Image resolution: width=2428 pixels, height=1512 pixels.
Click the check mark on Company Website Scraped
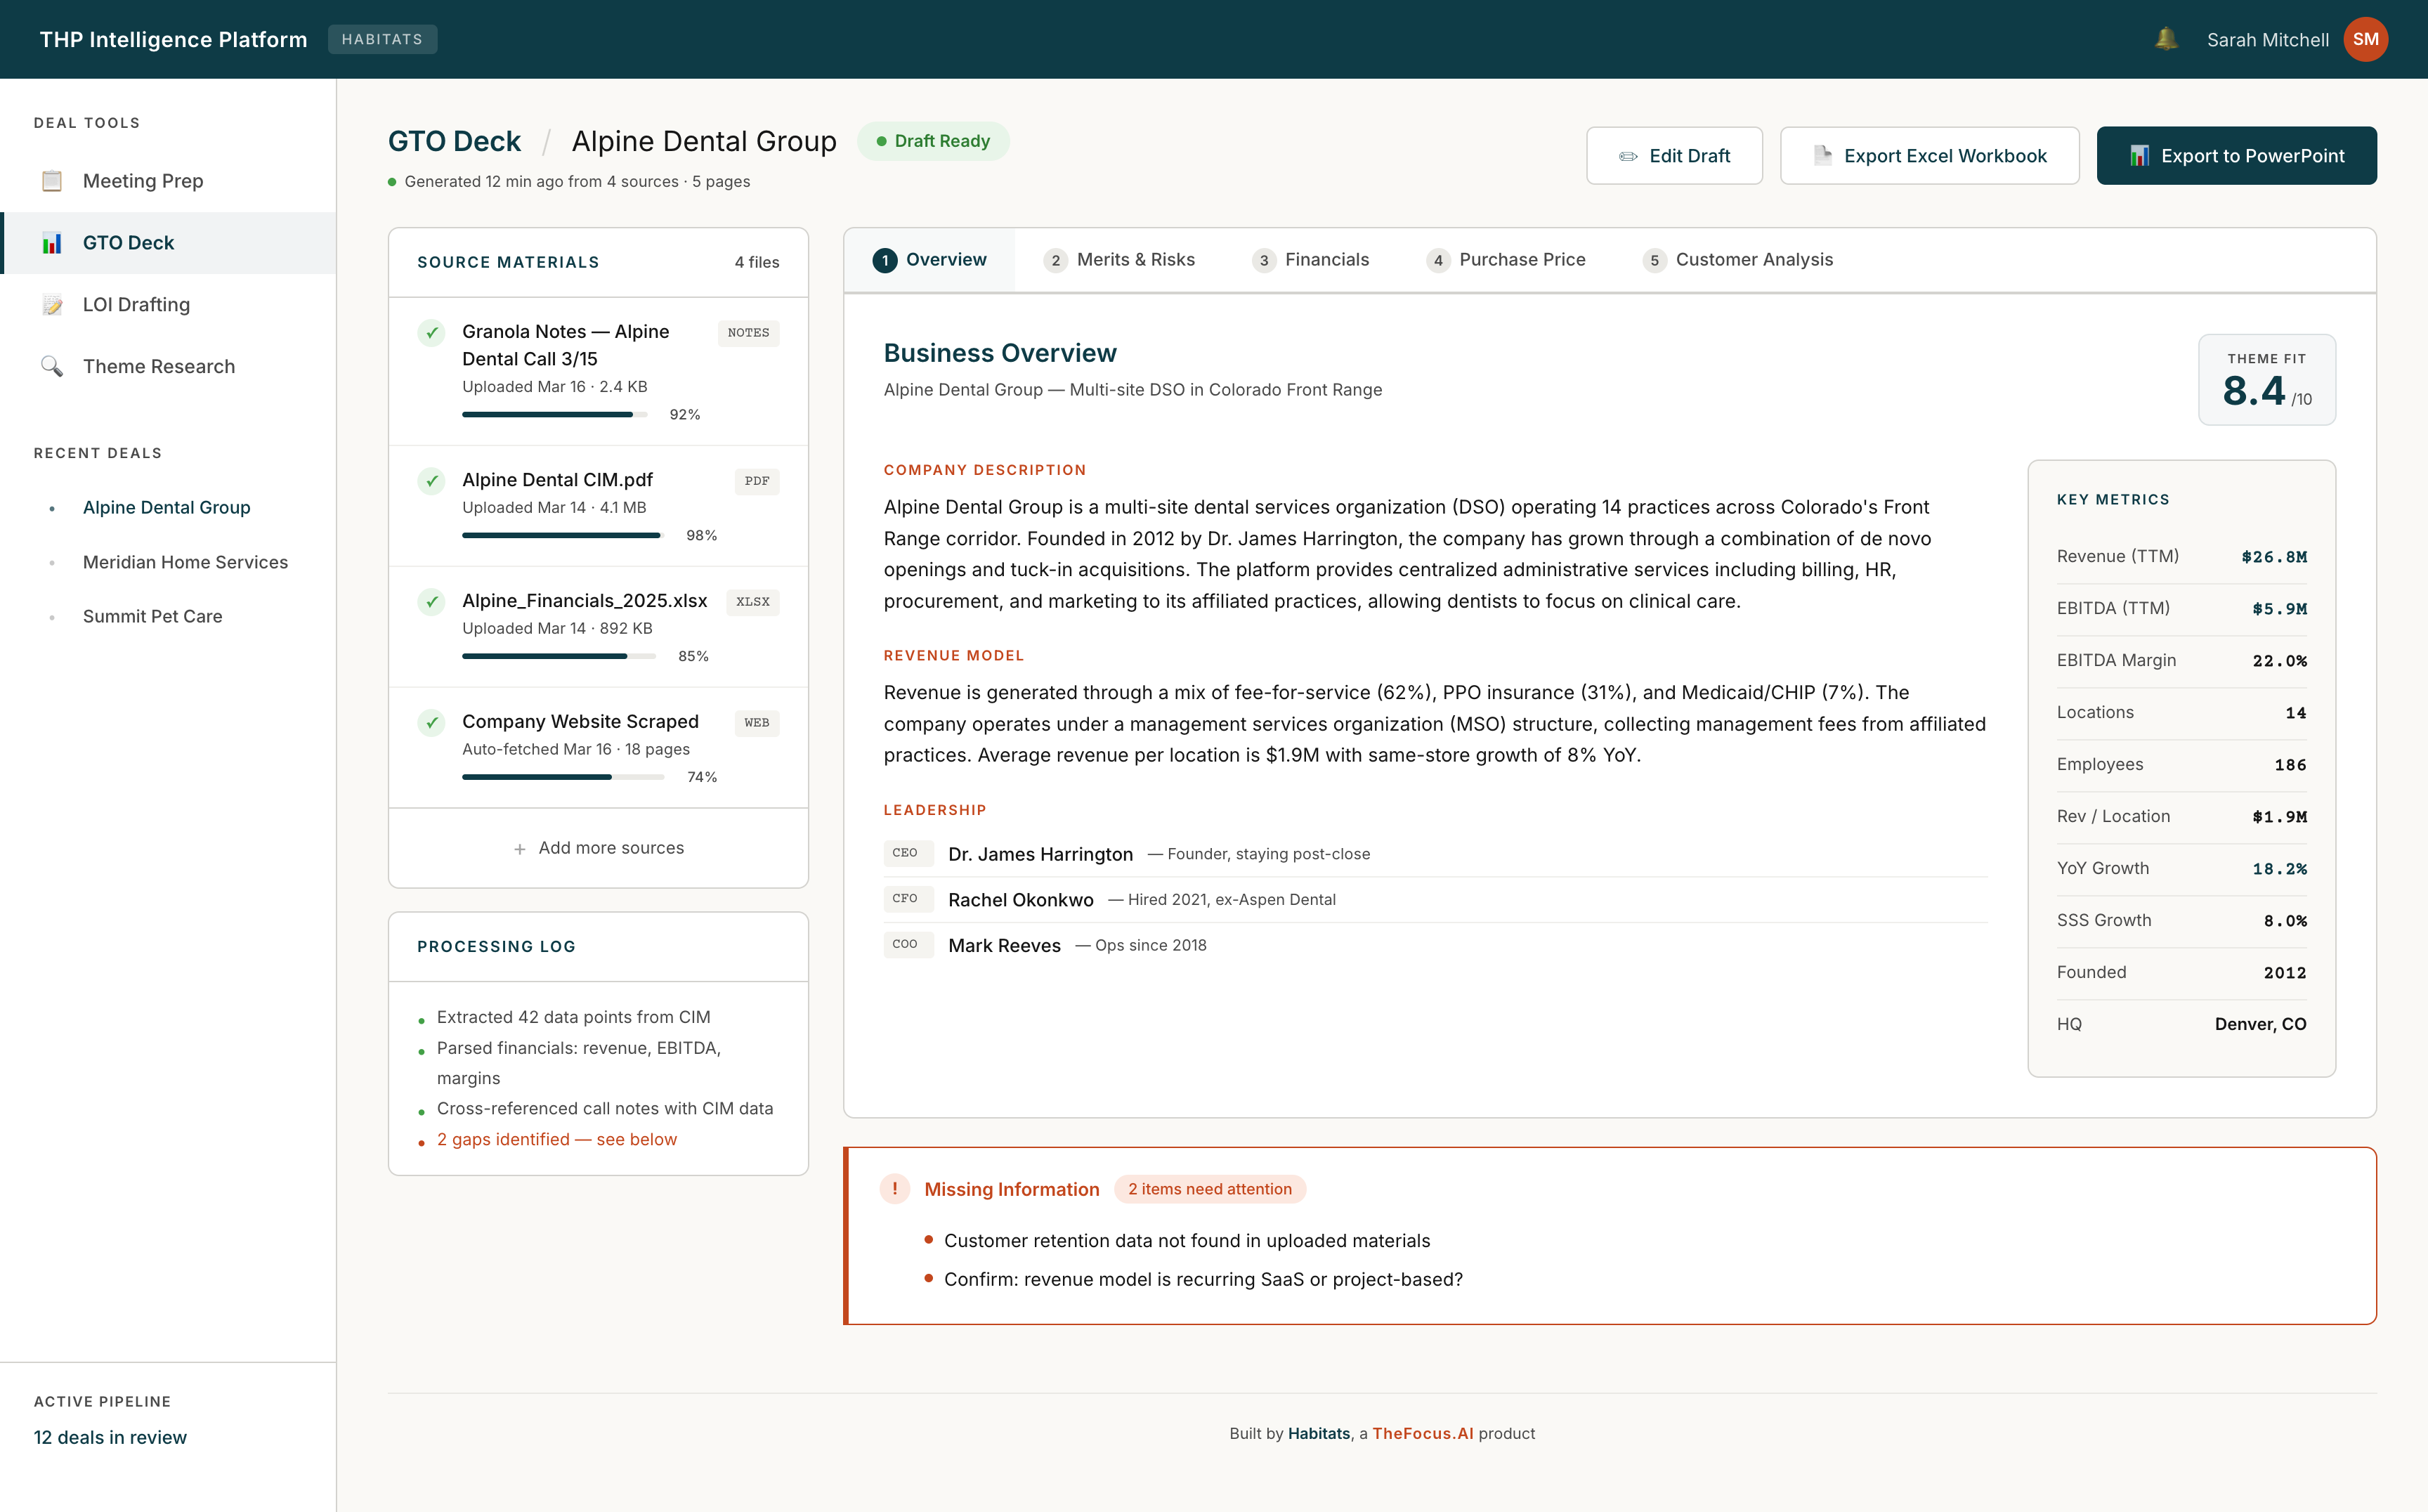click(x=431, y=722)
